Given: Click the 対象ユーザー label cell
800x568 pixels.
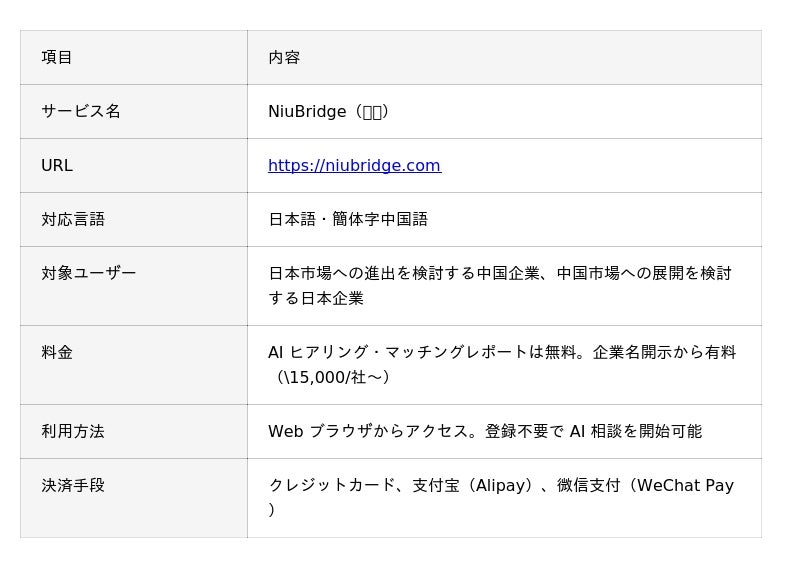Looking at the screenshot, I should (89, 274).
